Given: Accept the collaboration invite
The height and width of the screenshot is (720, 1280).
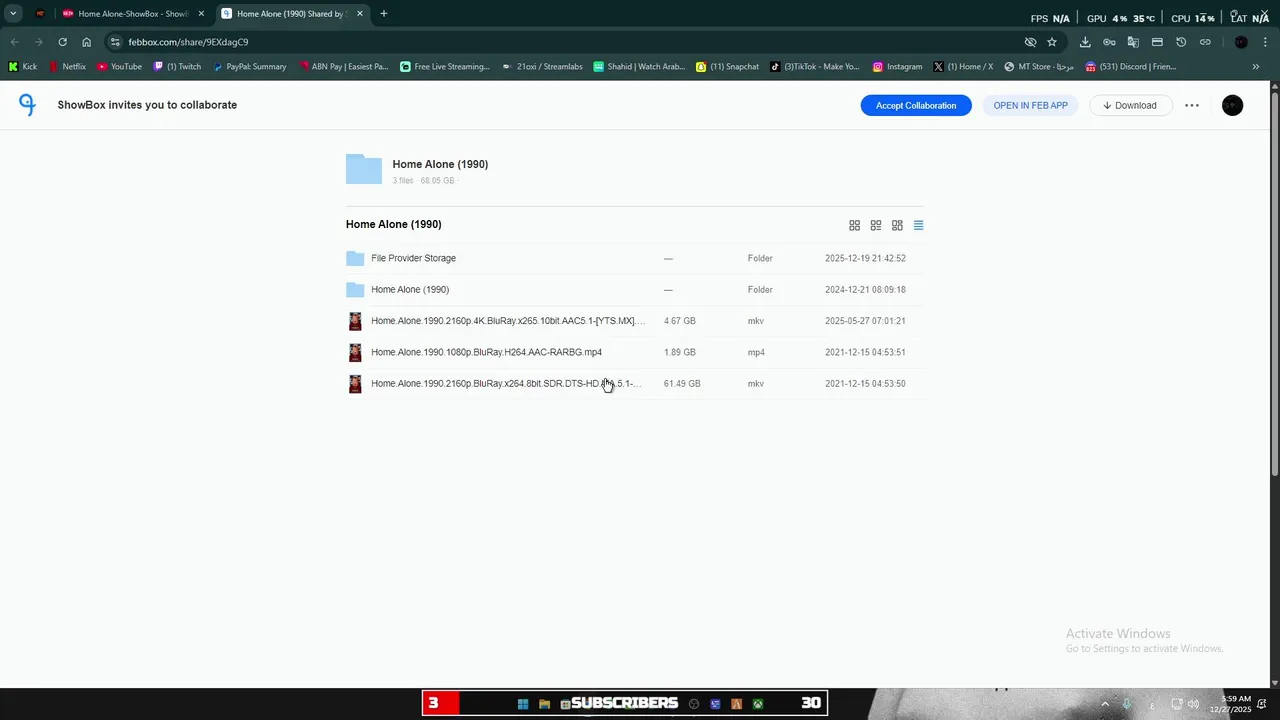Looking at the screenshot, I should (916, 105).
